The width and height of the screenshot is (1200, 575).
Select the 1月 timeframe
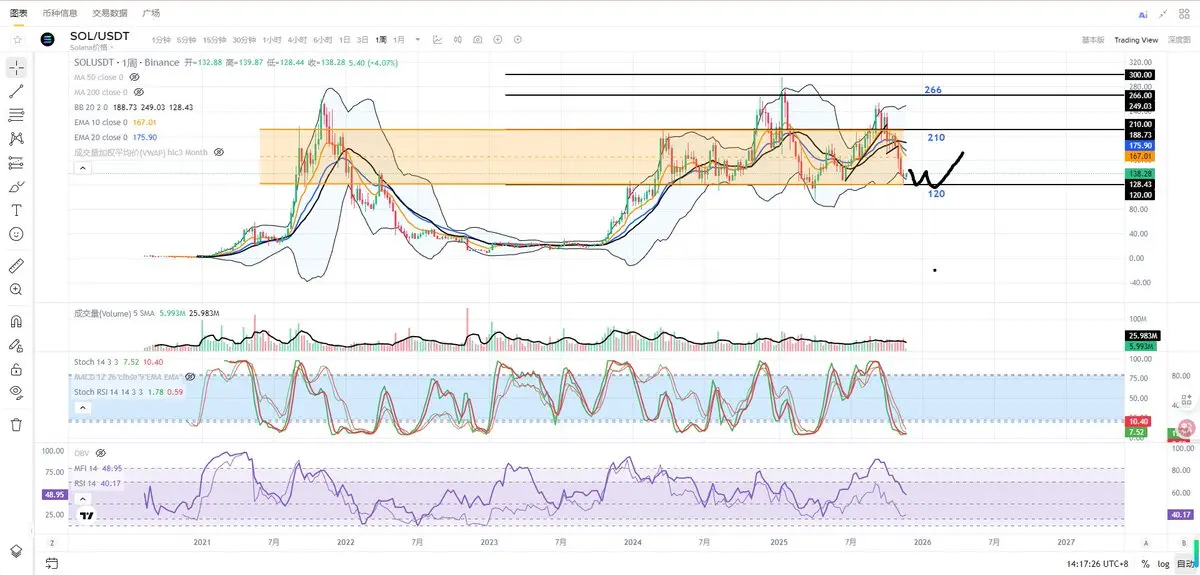coord(399,39)
